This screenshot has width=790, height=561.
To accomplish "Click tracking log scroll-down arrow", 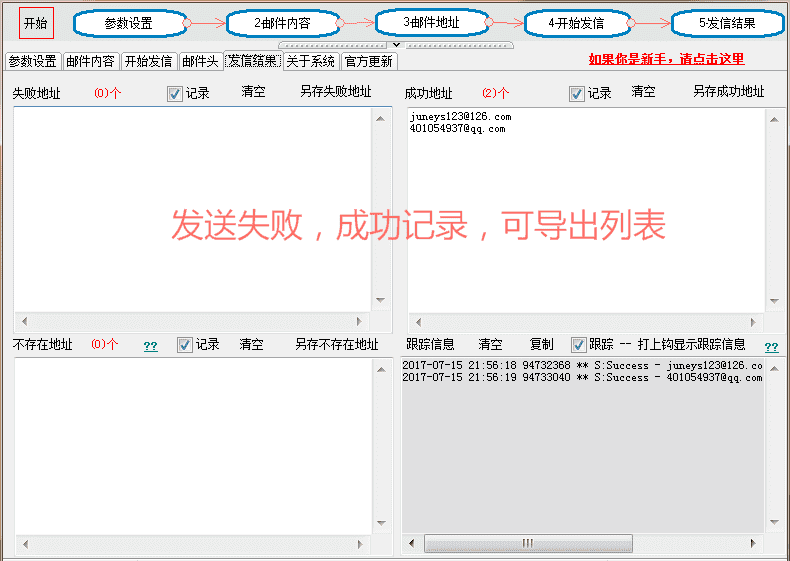I will 774,523.
